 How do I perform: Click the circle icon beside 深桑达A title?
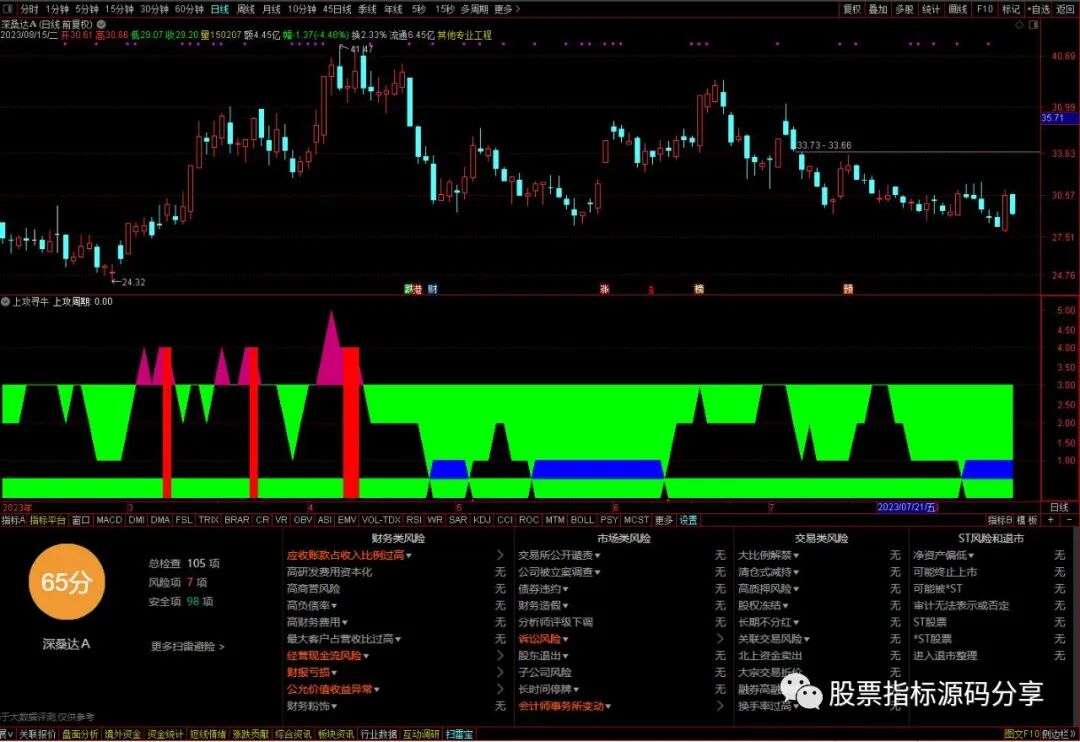(x=101, y=24)
